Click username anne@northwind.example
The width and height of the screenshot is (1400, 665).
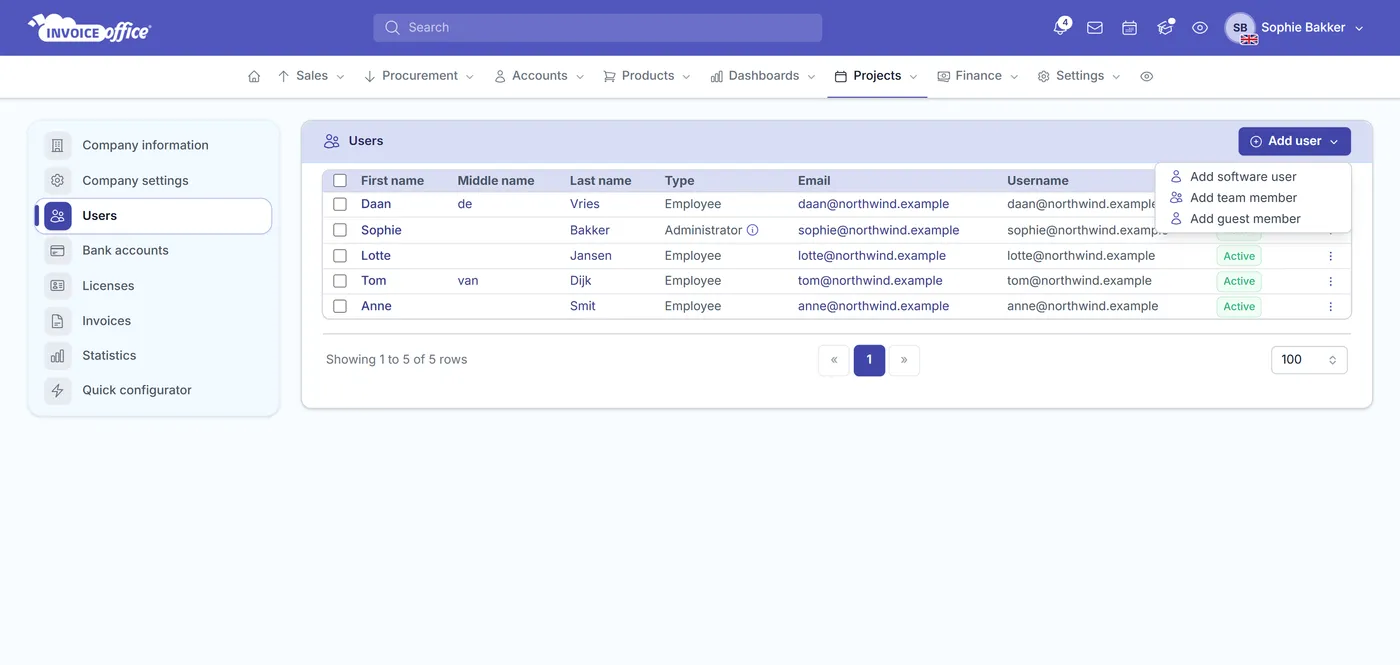(1082, 306)
